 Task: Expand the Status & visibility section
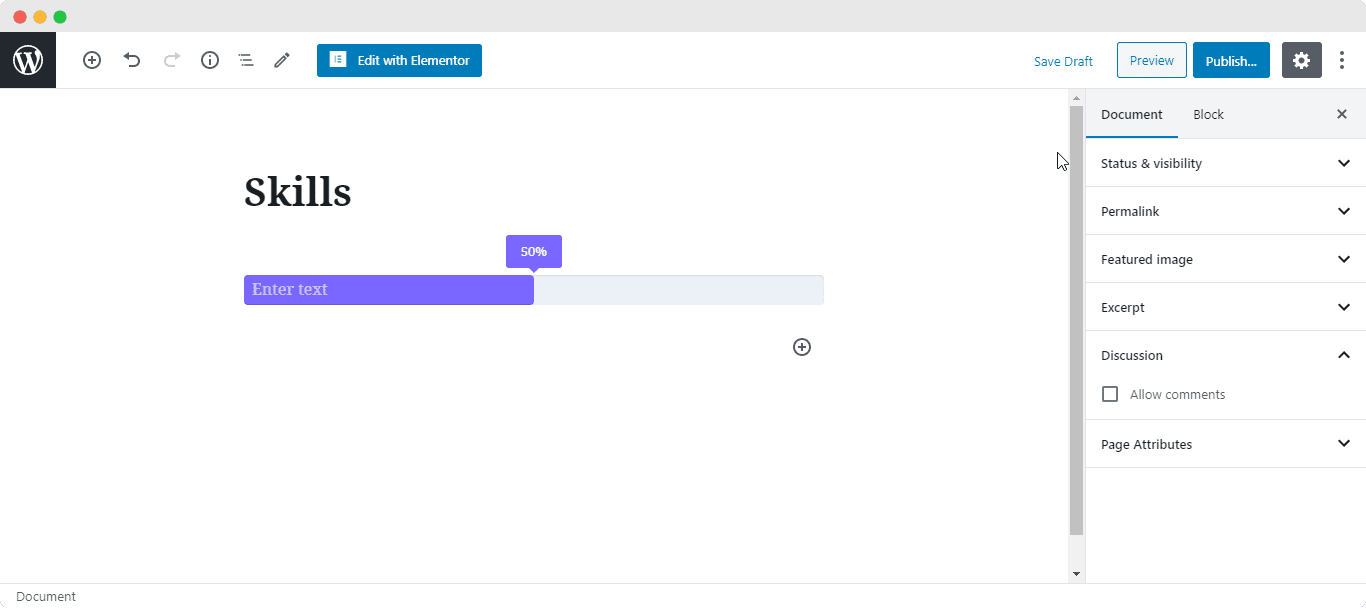tap(1224, 162)
